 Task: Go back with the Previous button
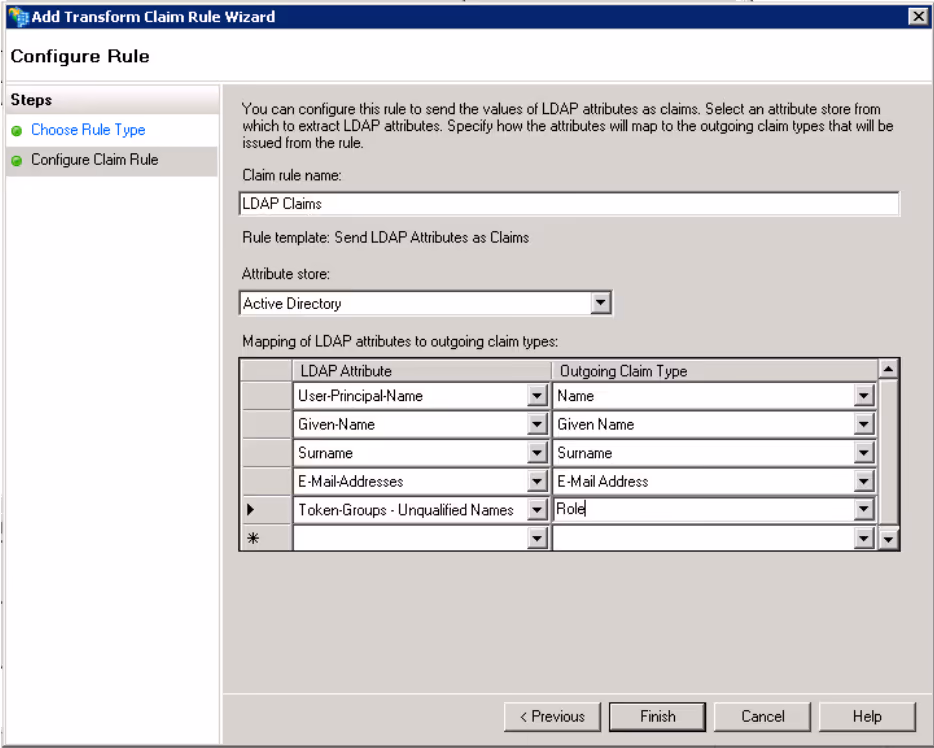552,716
